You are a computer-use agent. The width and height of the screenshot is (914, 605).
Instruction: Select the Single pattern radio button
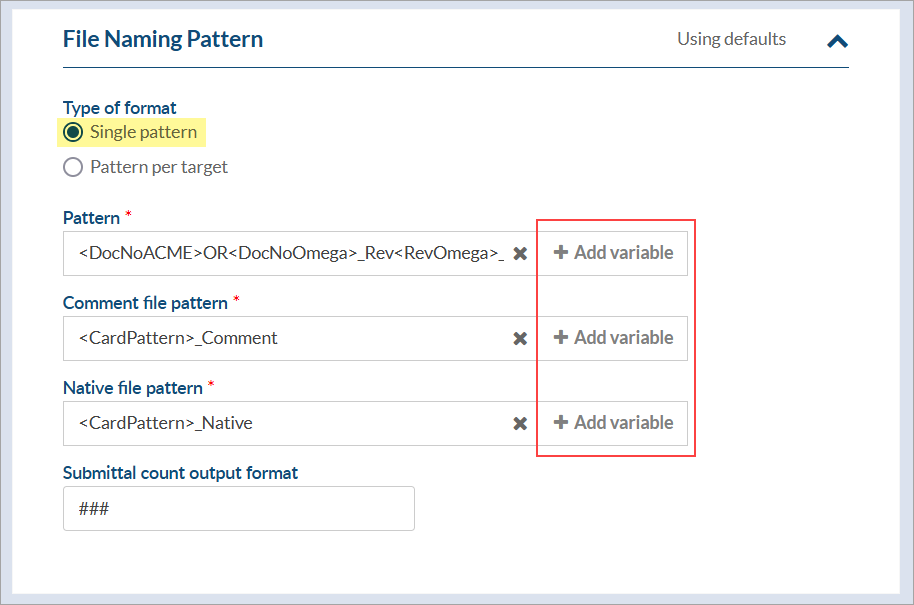73,132
